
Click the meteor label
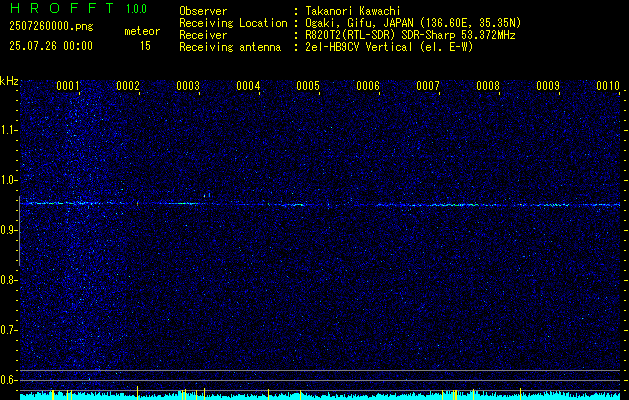pyautogui.click(x=142, y=31)
